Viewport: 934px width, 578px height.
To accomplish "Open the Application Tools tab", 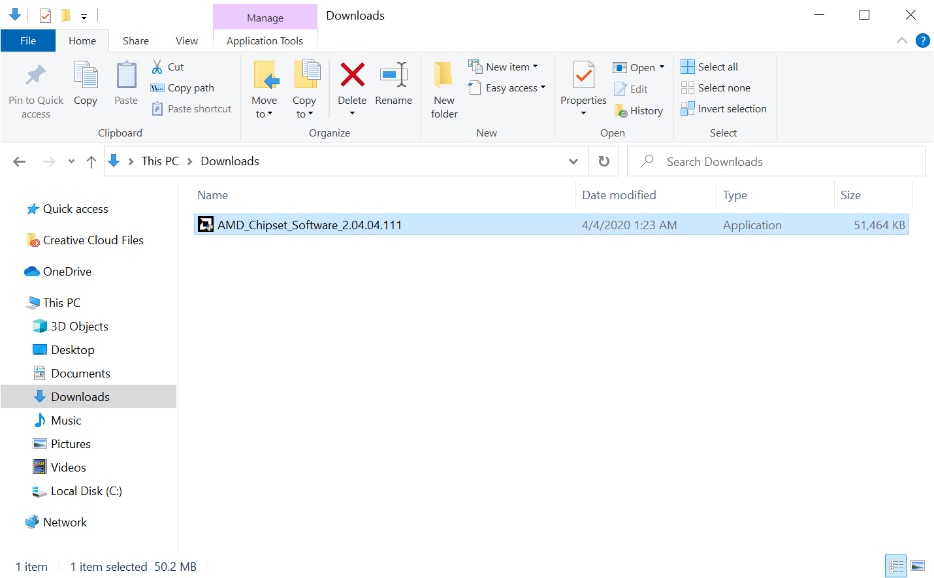I will (x=264, y=41).
